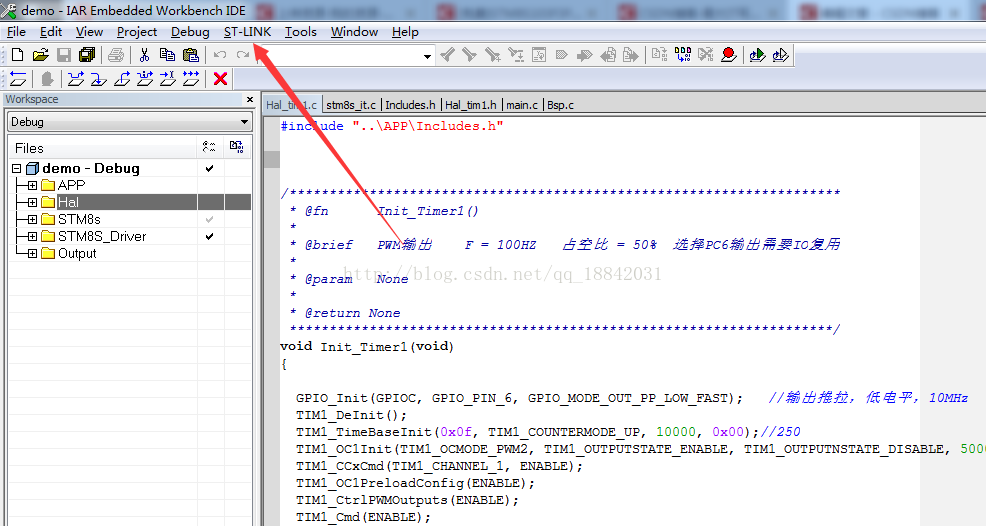This screenshot has width=986, height=526.
Task: Click the Stop Build icon
Action: 706,55
